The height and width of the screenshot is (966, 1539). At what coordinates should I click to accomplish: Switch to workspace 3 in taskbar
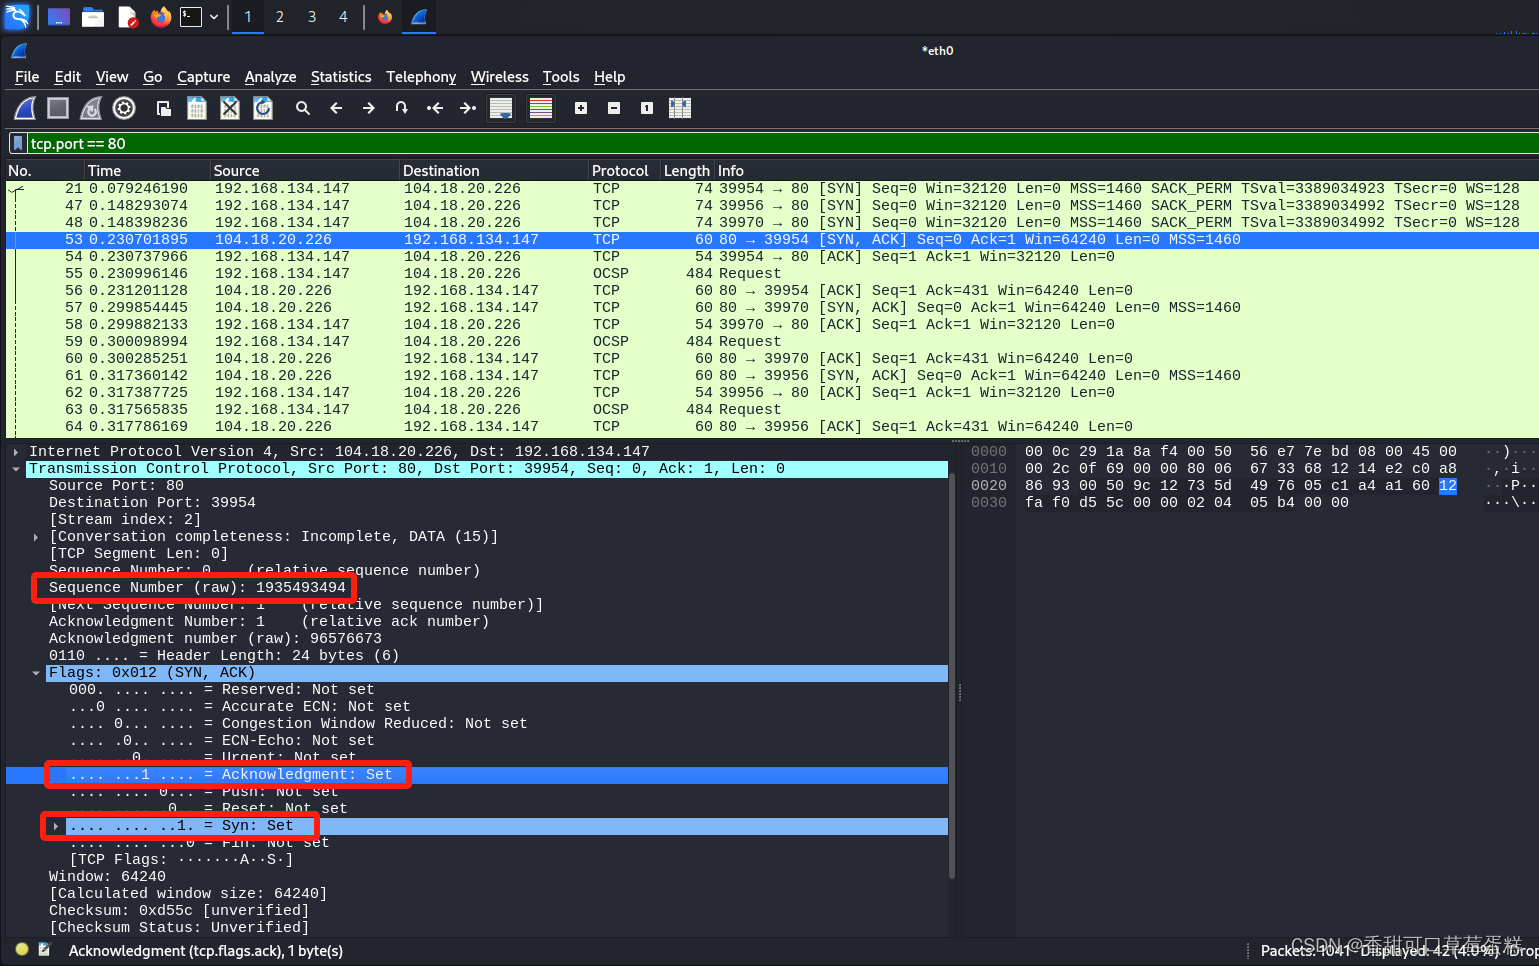coord(311,17)
